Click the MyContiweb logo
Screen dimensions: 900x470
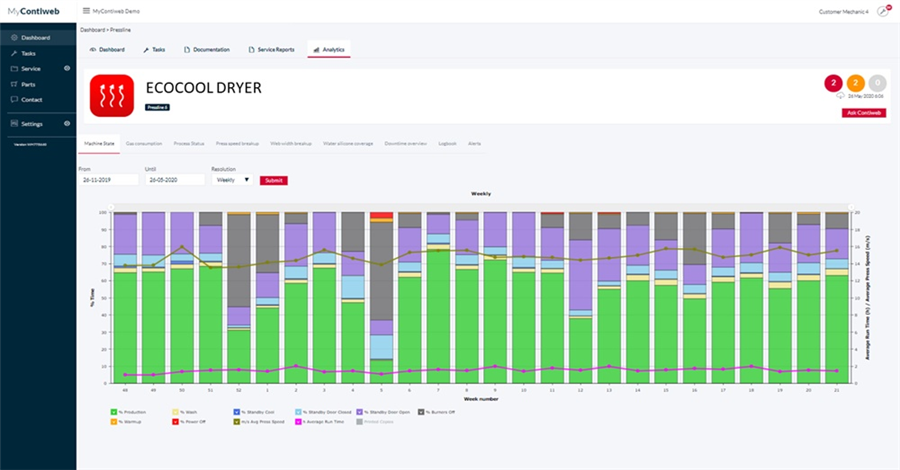(33, 11)
